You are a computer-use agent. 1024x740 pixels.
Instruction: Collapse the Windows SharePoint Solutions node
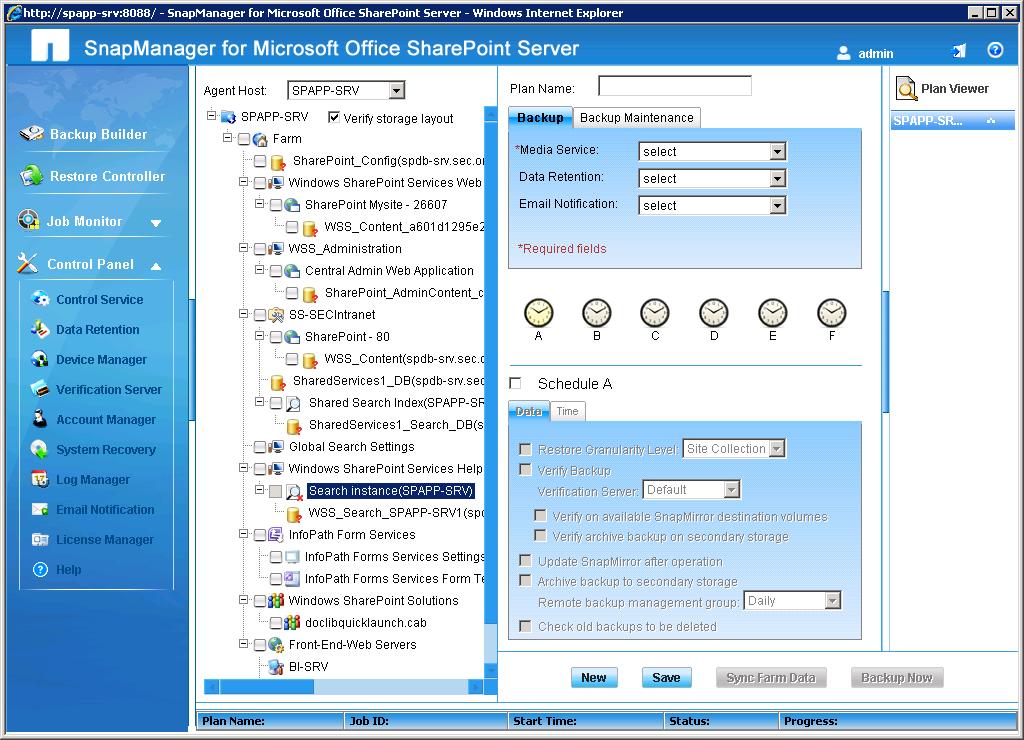244,600
